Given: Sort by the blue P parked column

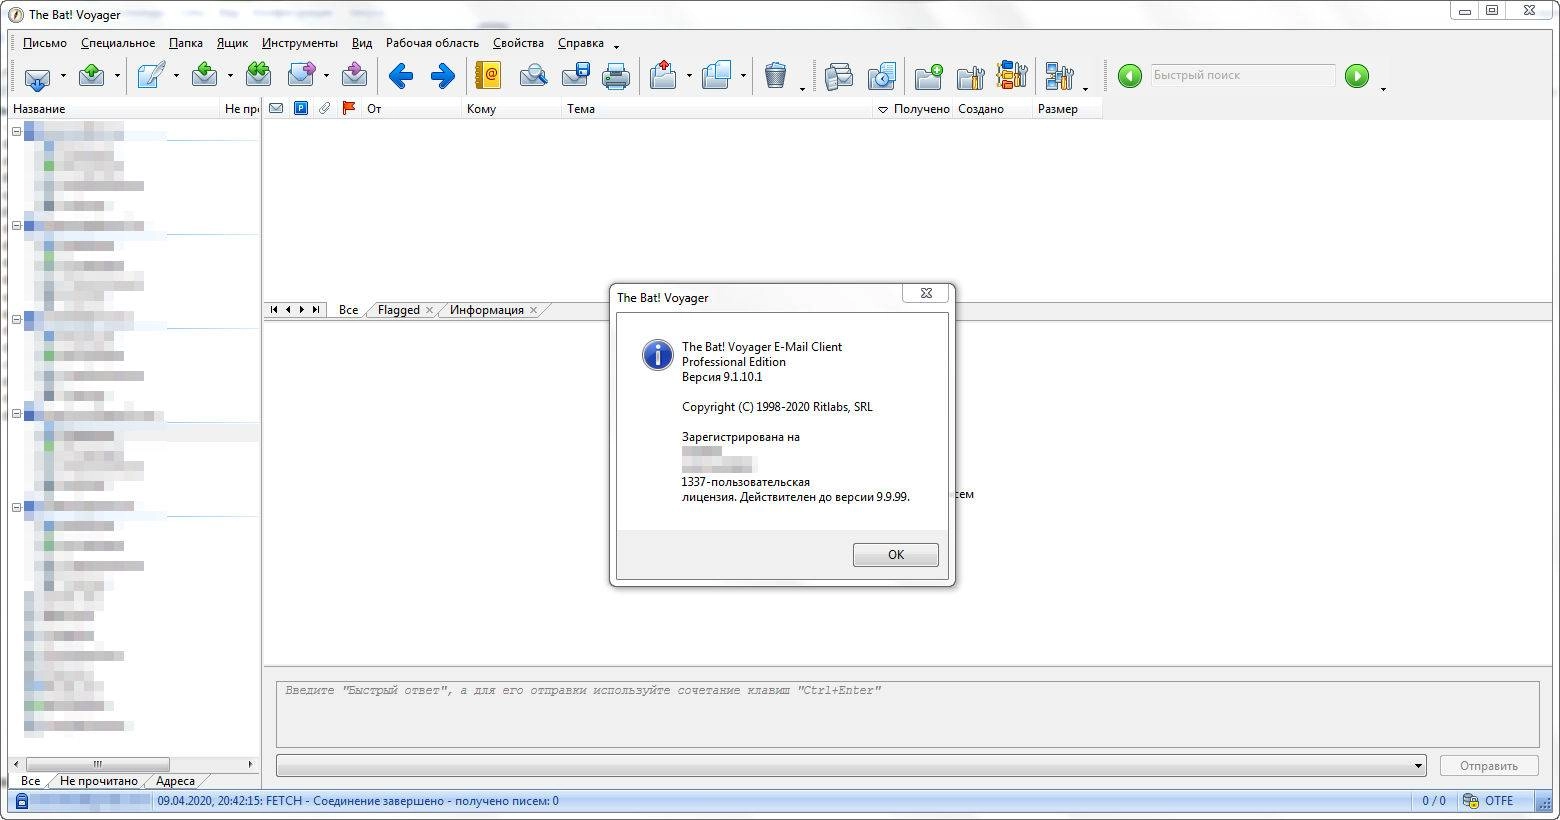Looking at the screenshot, I should pos(301,108).
